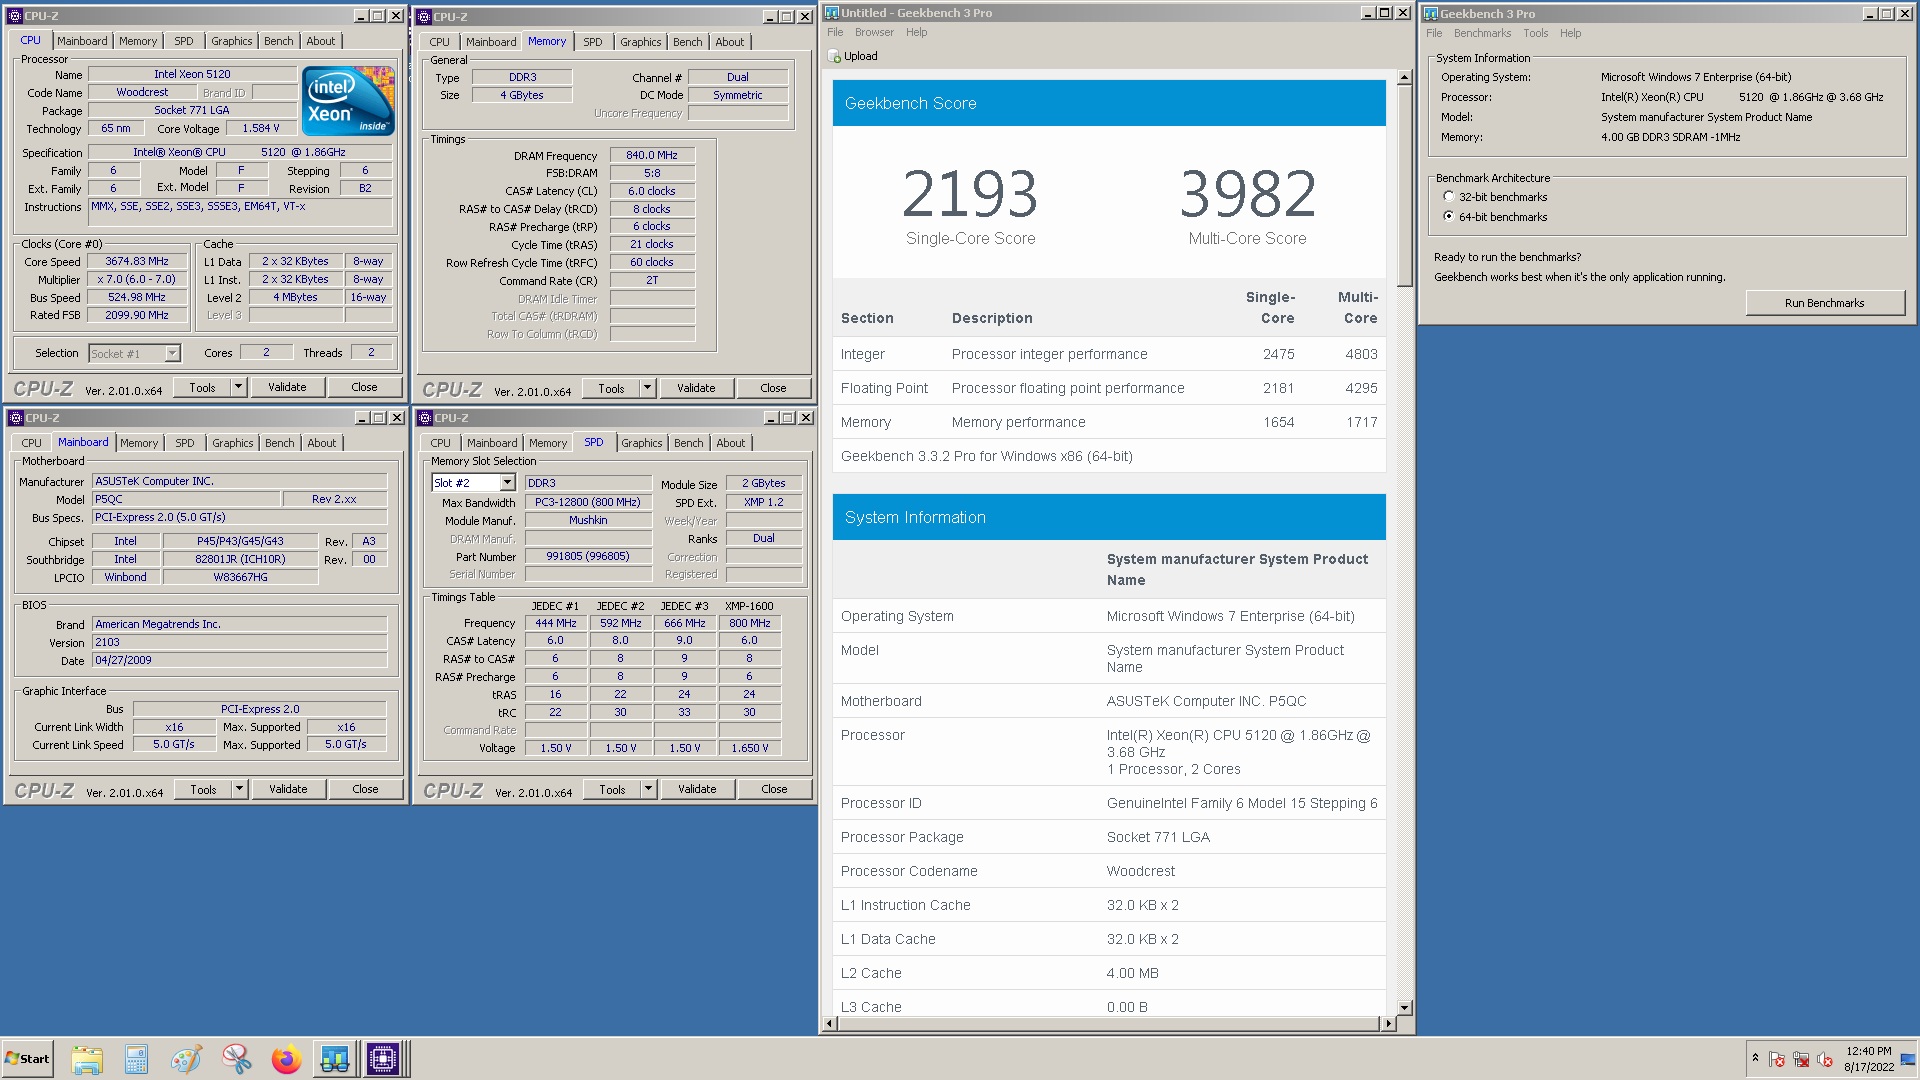Click the network disconnected tray icon
The image size is (1920, 1080).
click(x=1801, y=1059)
